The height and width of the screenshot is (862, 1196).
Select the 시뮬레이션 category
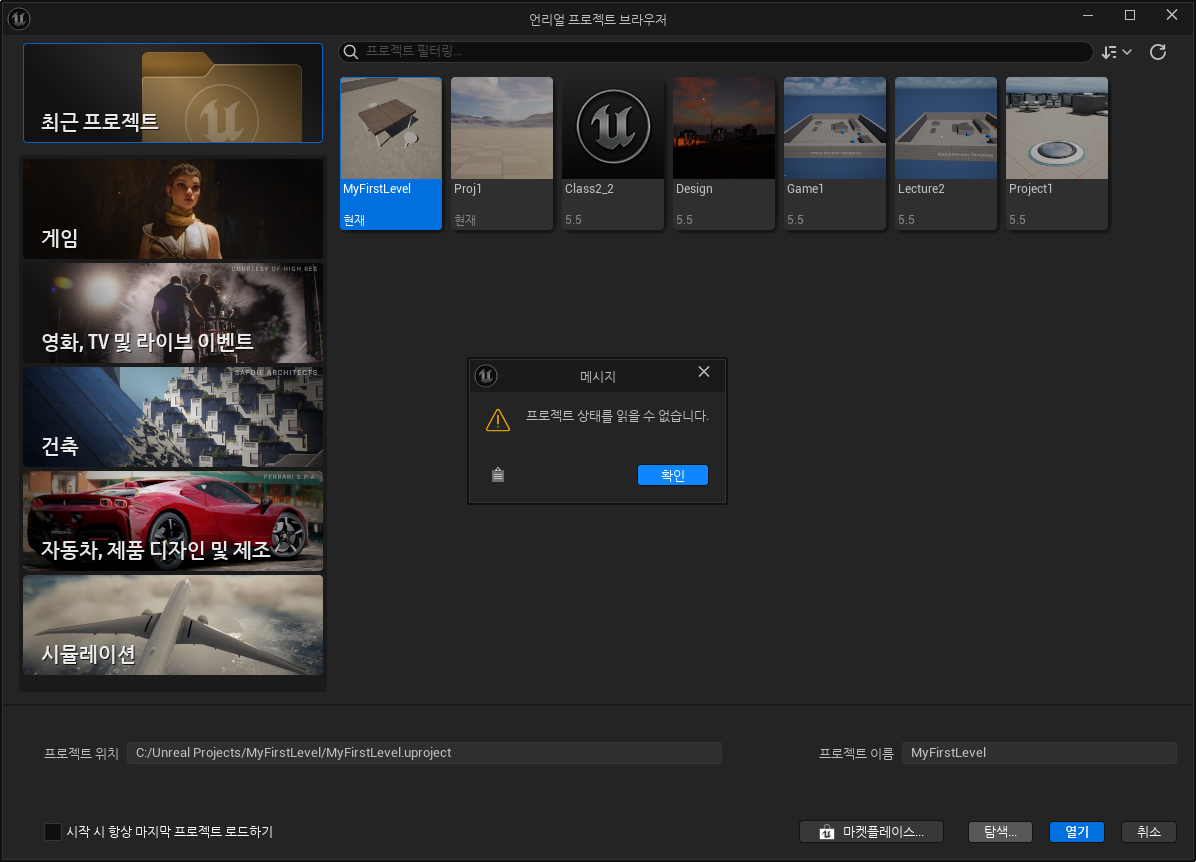point(173,625)
